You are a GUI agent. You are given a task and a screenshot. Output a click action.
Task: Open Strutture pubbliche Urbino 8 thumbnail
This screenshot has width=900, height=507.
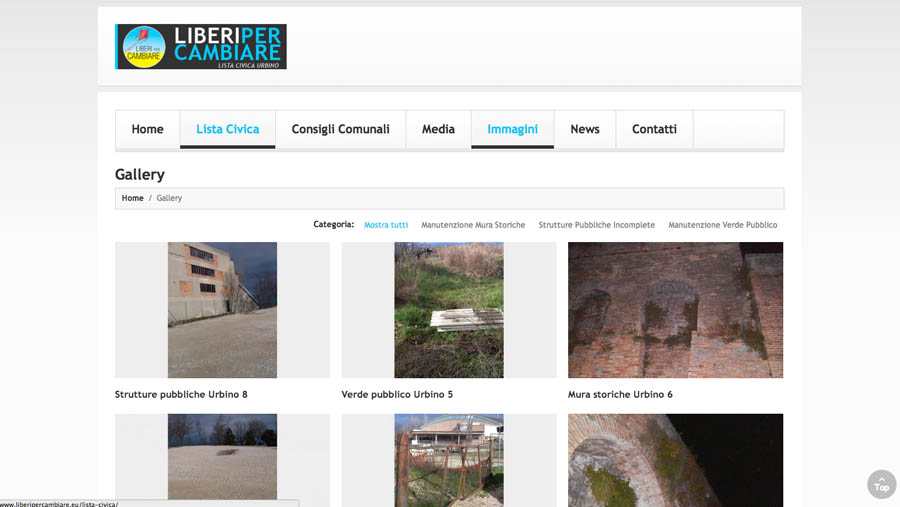coord(223,310)
